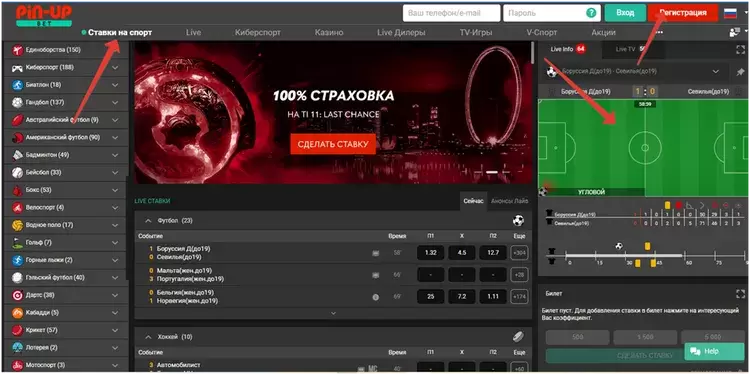Expand the Австралийский футбол (9) category
This screenshot has width=750, height=375.
(115, 120)
